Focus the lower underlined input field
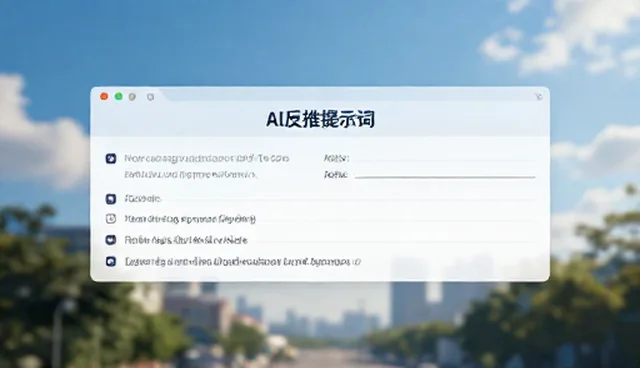 click(445, 174)
